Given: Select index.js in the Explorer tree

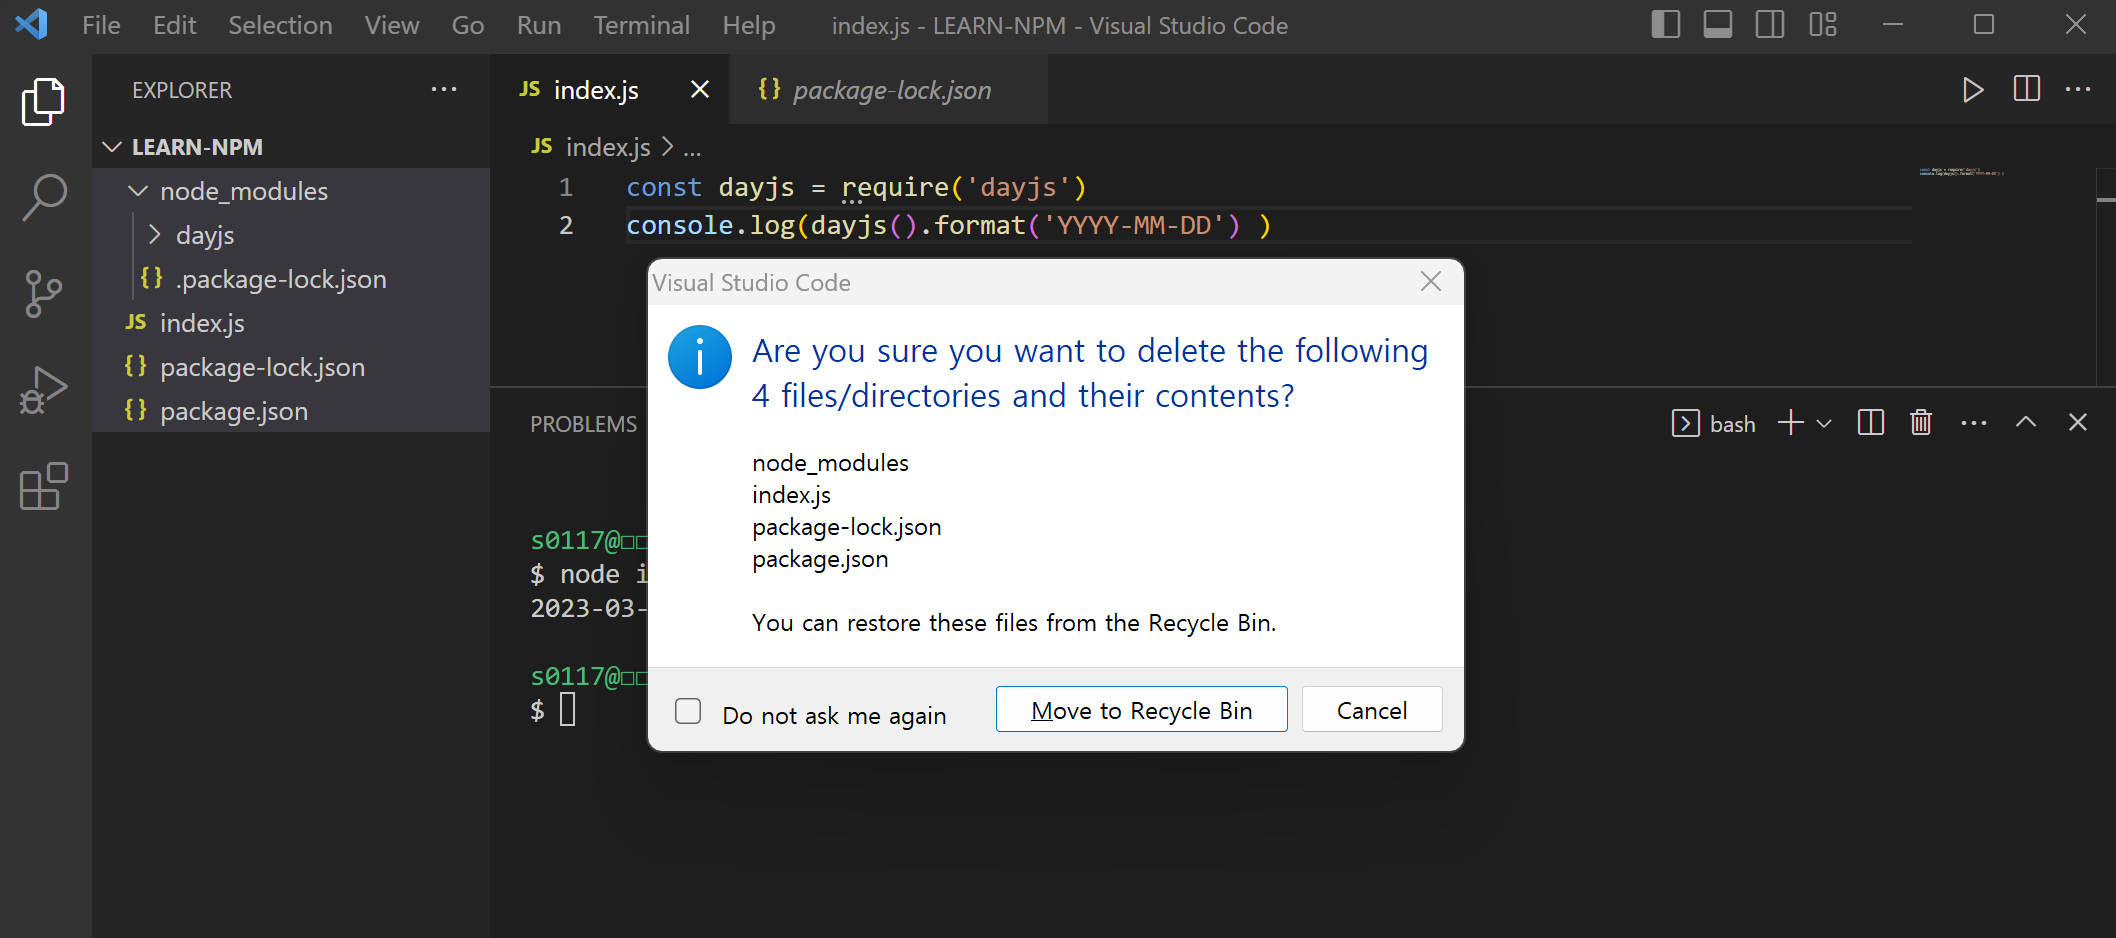Looking at the screenshot, I should click(291, 323).
